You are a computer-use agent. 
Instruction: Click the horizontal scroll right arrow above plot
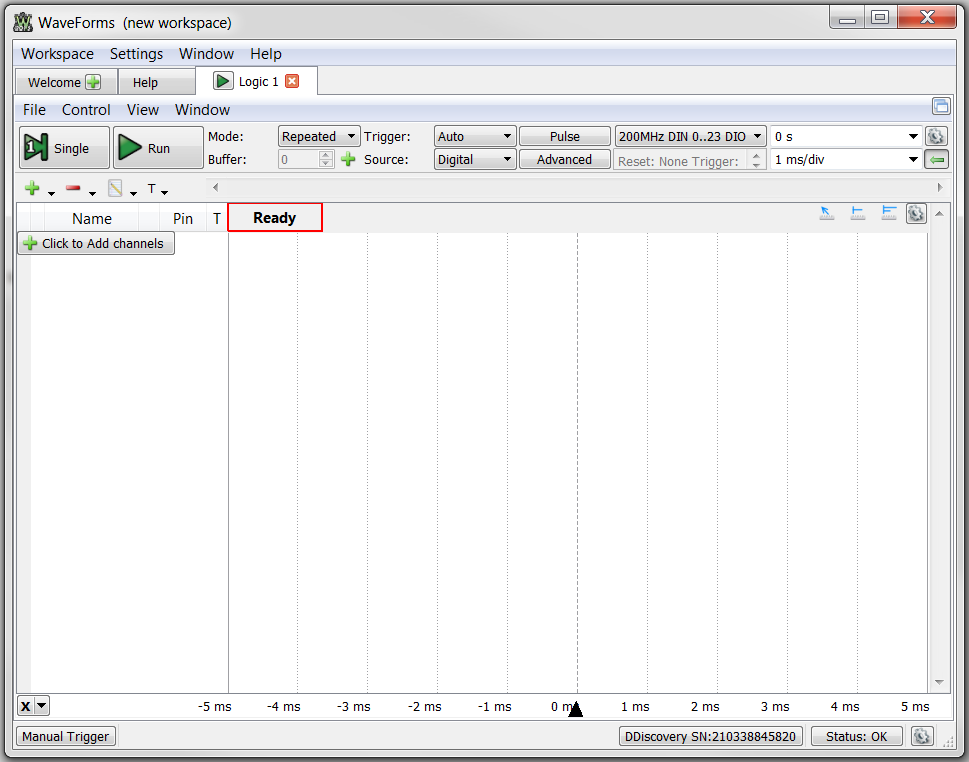click(x=940, y=187)
